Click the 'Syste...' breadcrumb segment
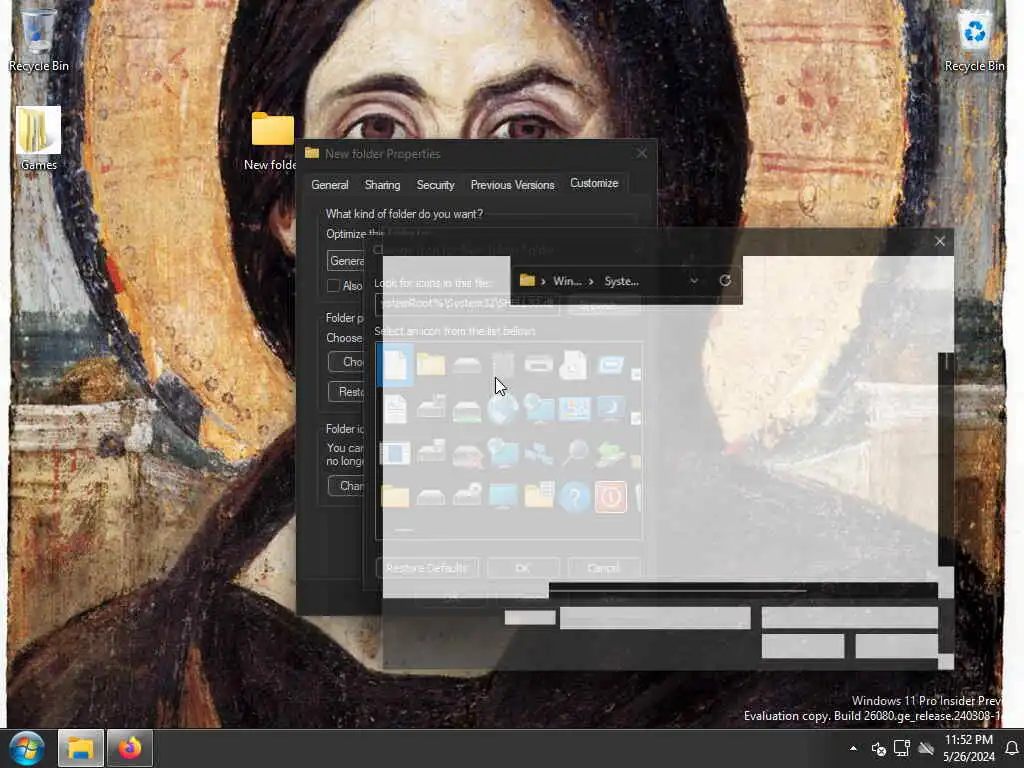The height and width of the screenshot is (768, 1024). click(621, 281)
